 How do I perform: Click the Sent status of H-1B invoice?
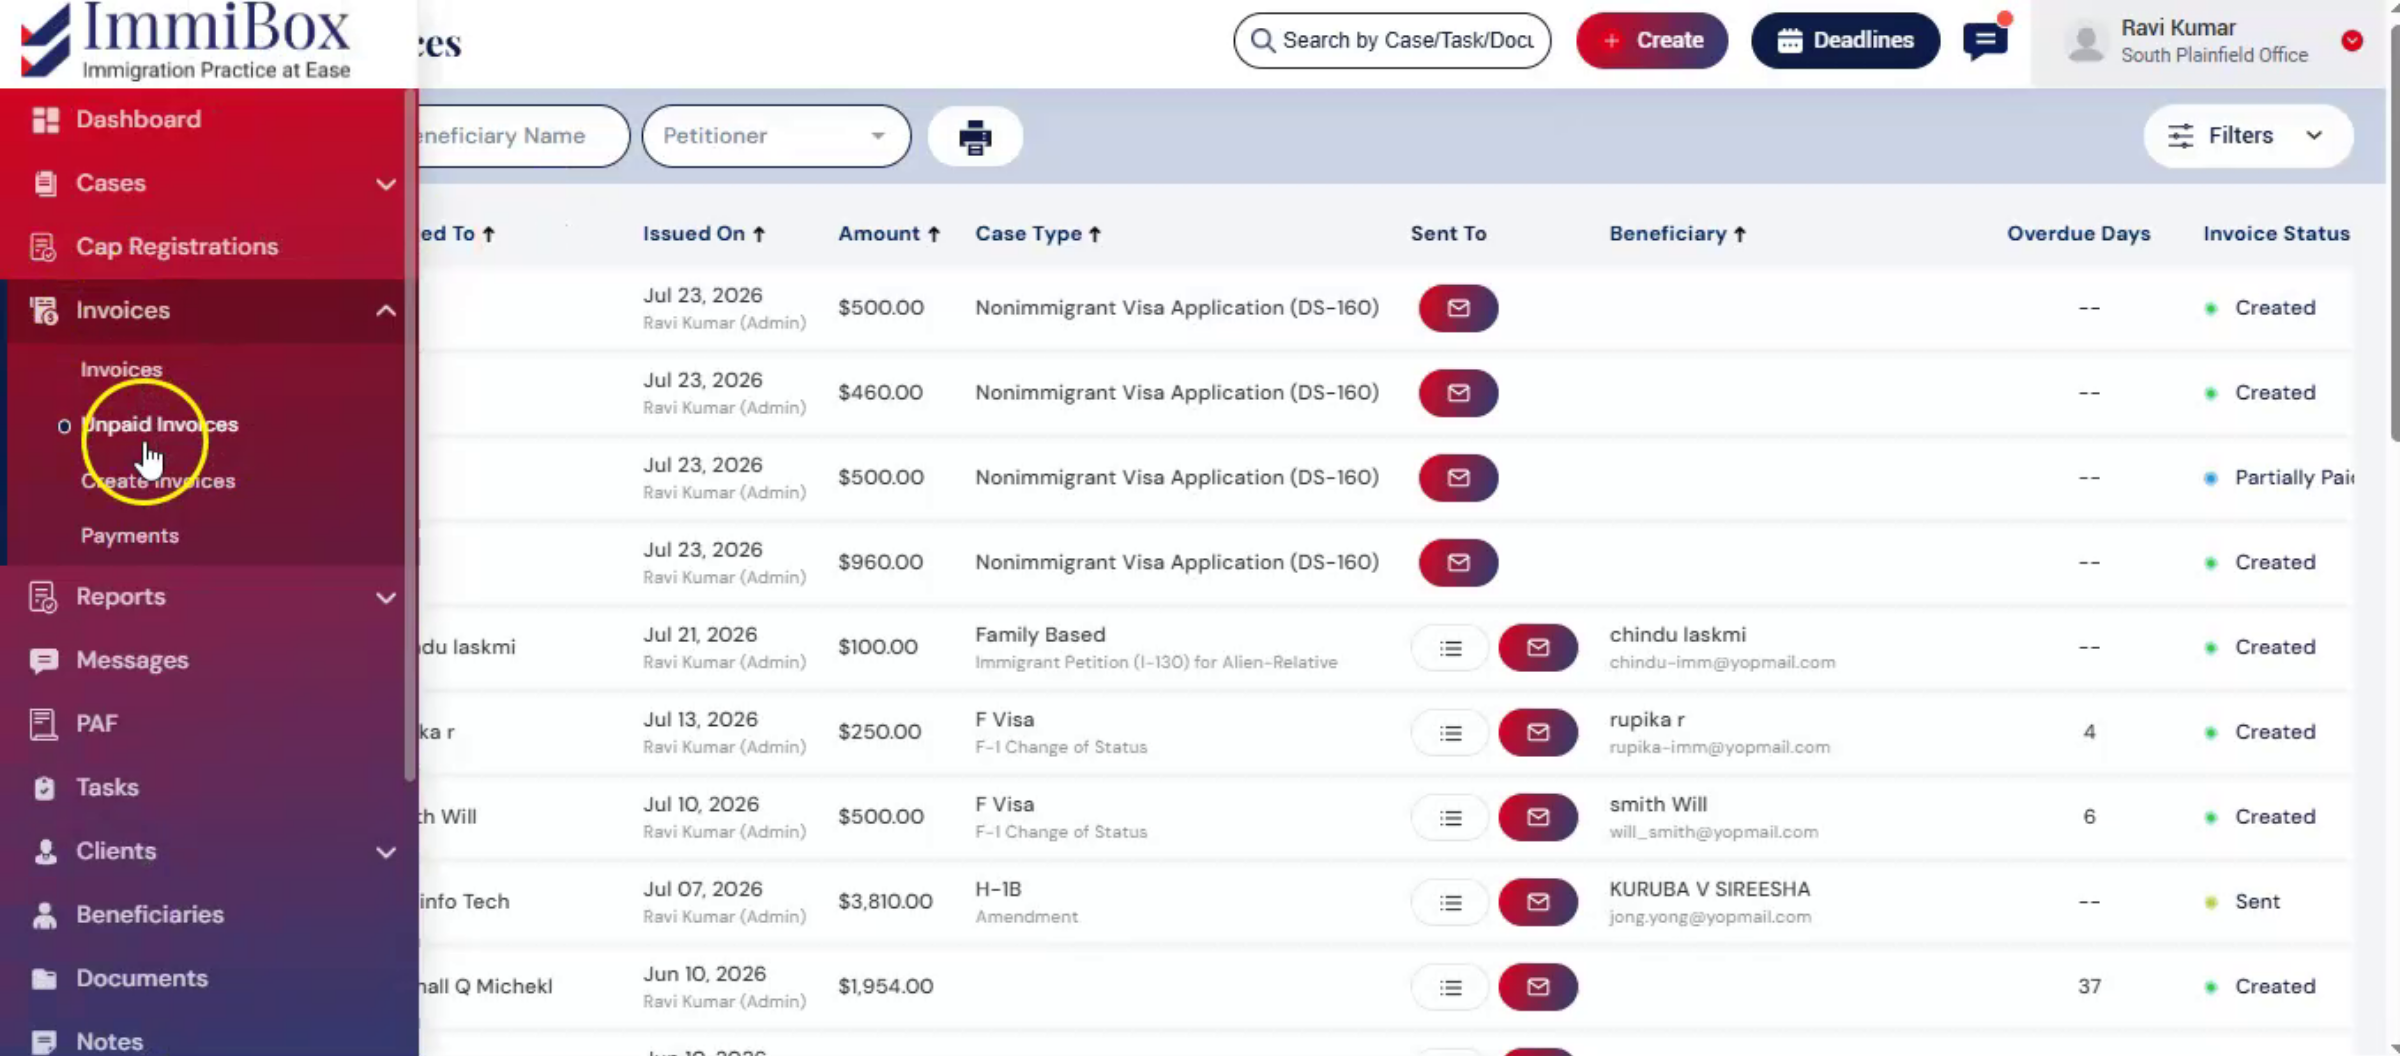pos(2257,902)
